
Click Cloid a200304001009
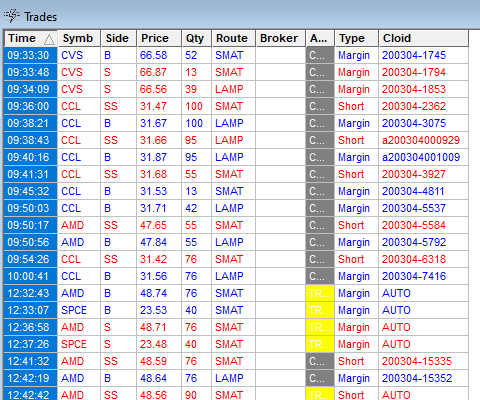pyautogui.click(x=421, y=157)
